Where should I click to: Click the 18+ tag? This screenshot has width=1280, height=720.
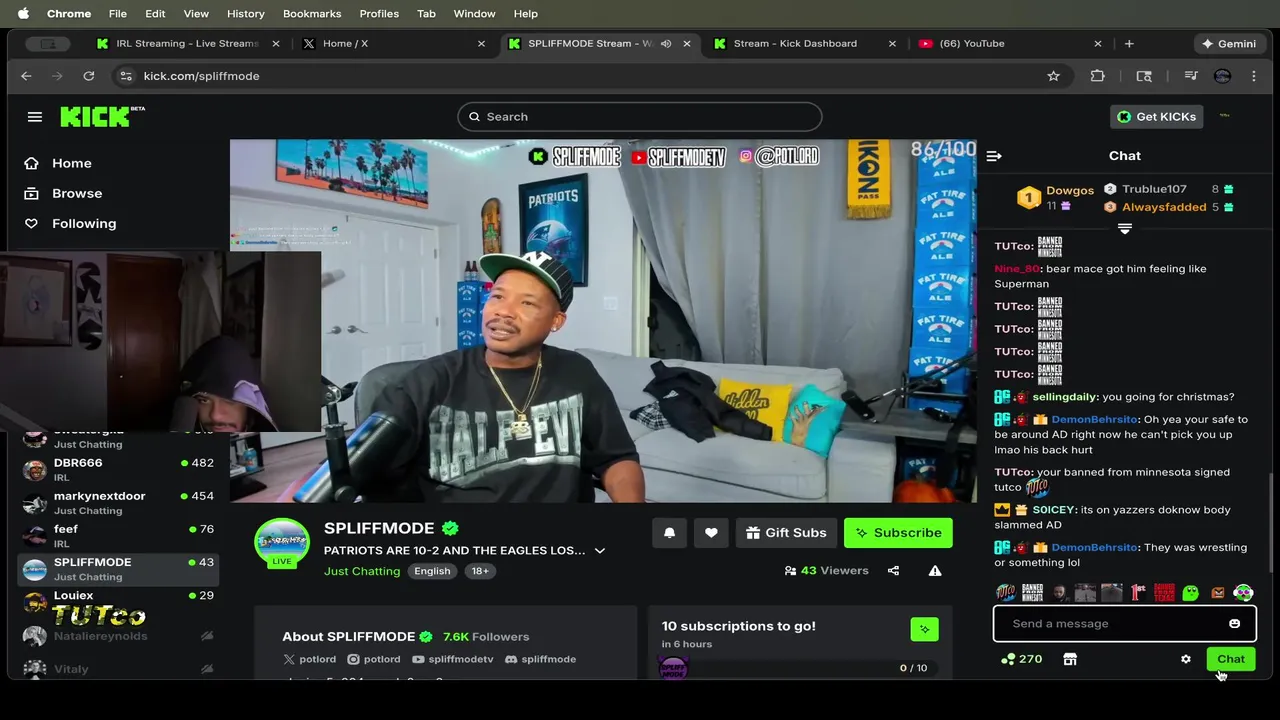point(480,571)
